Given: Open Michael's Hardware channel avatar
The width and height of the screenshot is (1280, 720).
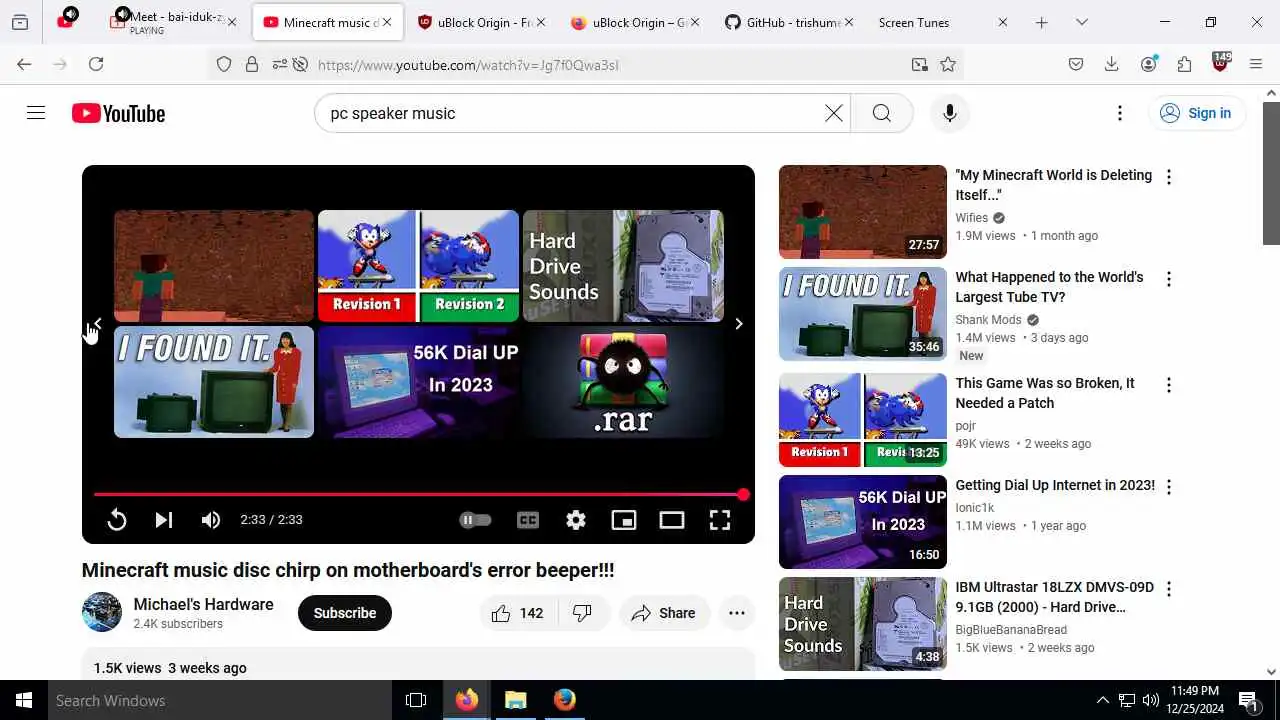Looking at the screenshot, I should pos(102,612).
